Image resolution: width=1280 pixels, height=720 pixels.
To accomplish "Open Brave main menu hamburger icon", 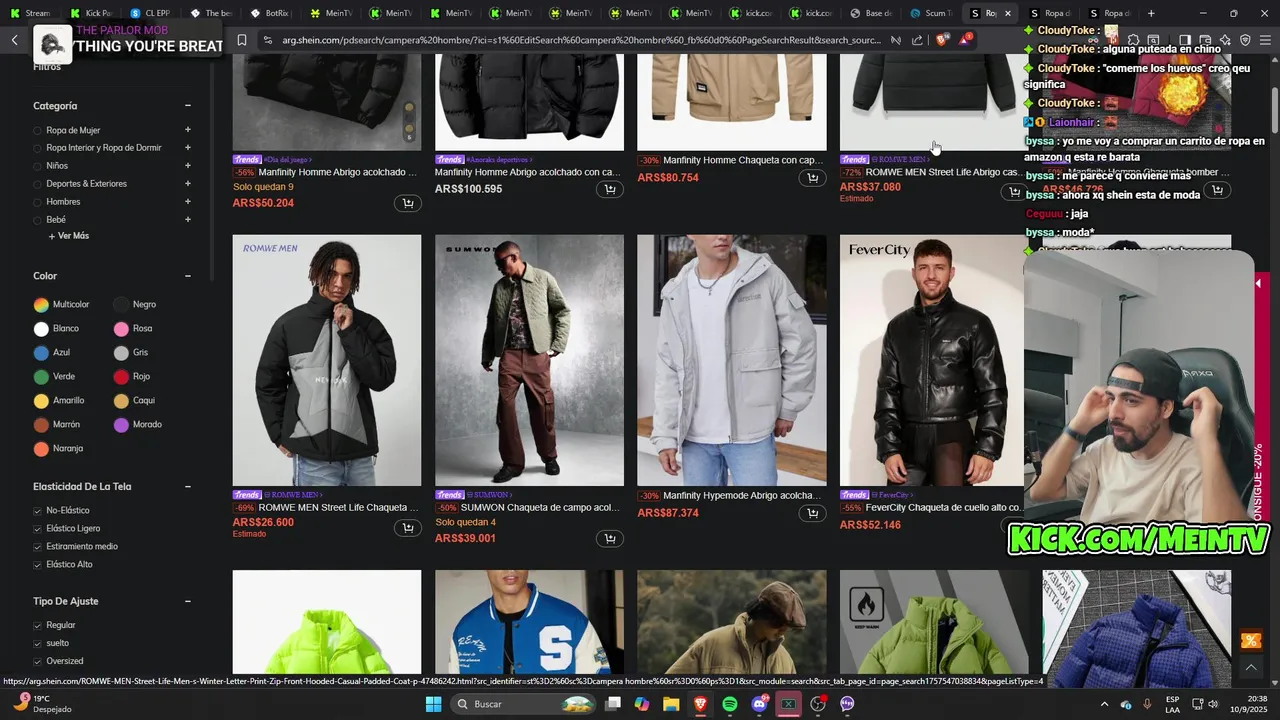I will coord(1267,40).
